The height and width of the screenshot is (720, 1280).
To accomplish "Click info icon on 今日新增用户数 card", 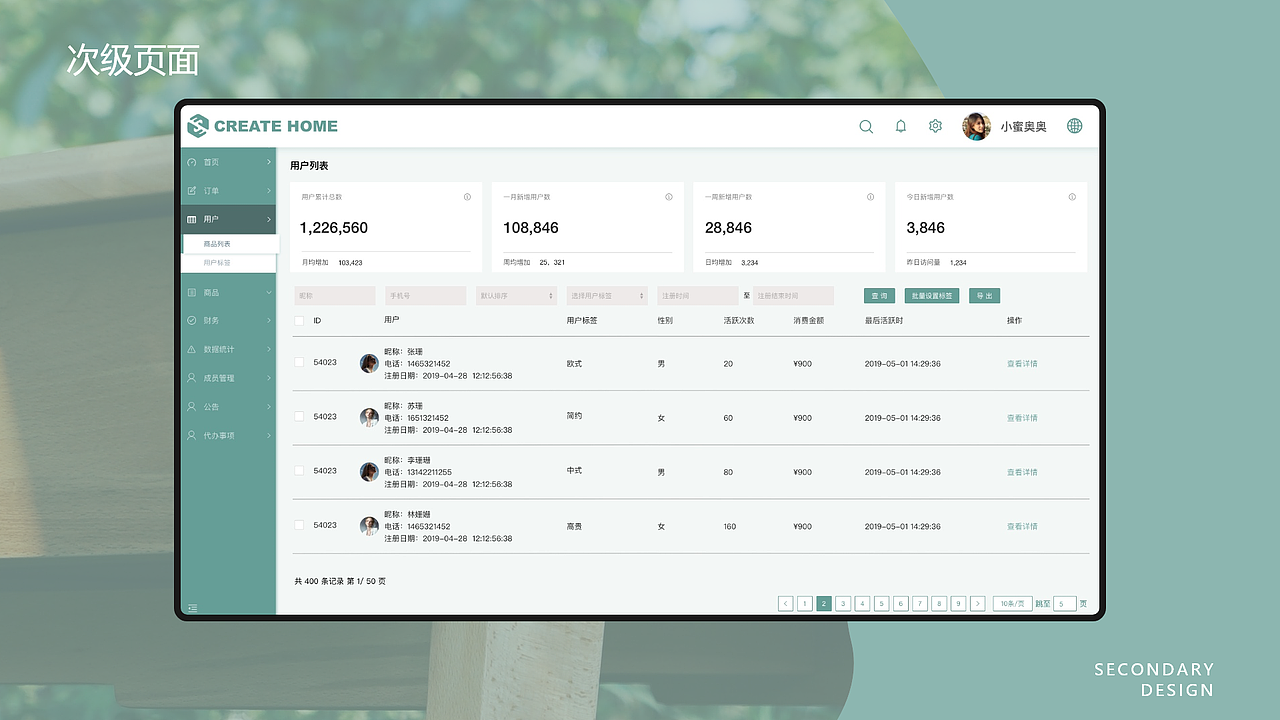I will pos(1072,197).
